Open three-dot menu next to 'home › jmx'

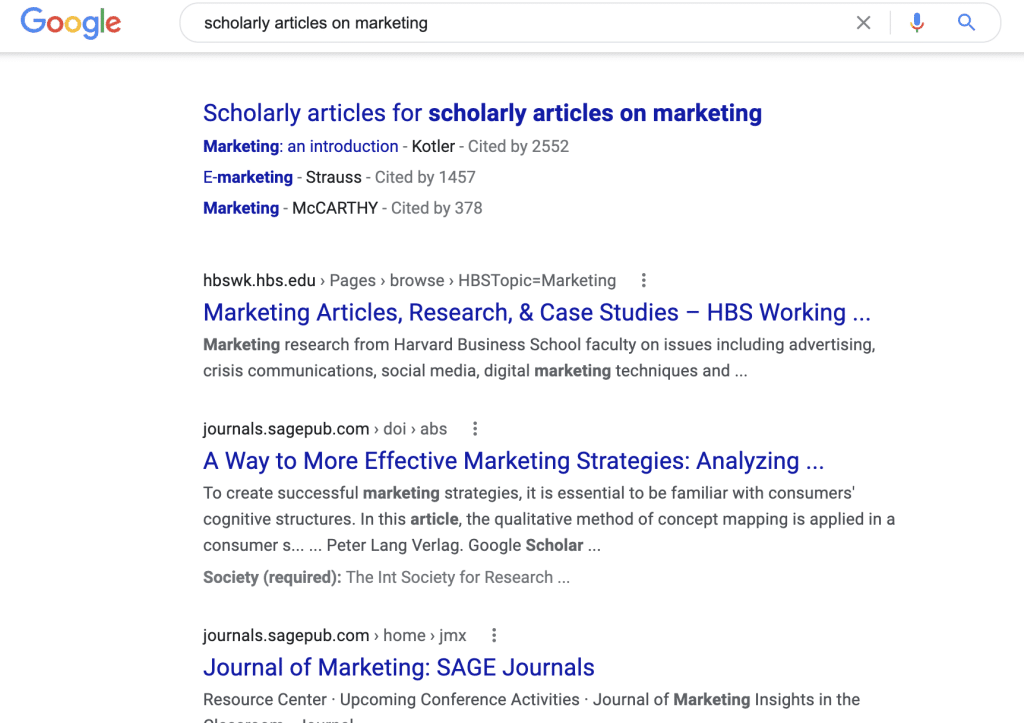click(x=494, y=635)
